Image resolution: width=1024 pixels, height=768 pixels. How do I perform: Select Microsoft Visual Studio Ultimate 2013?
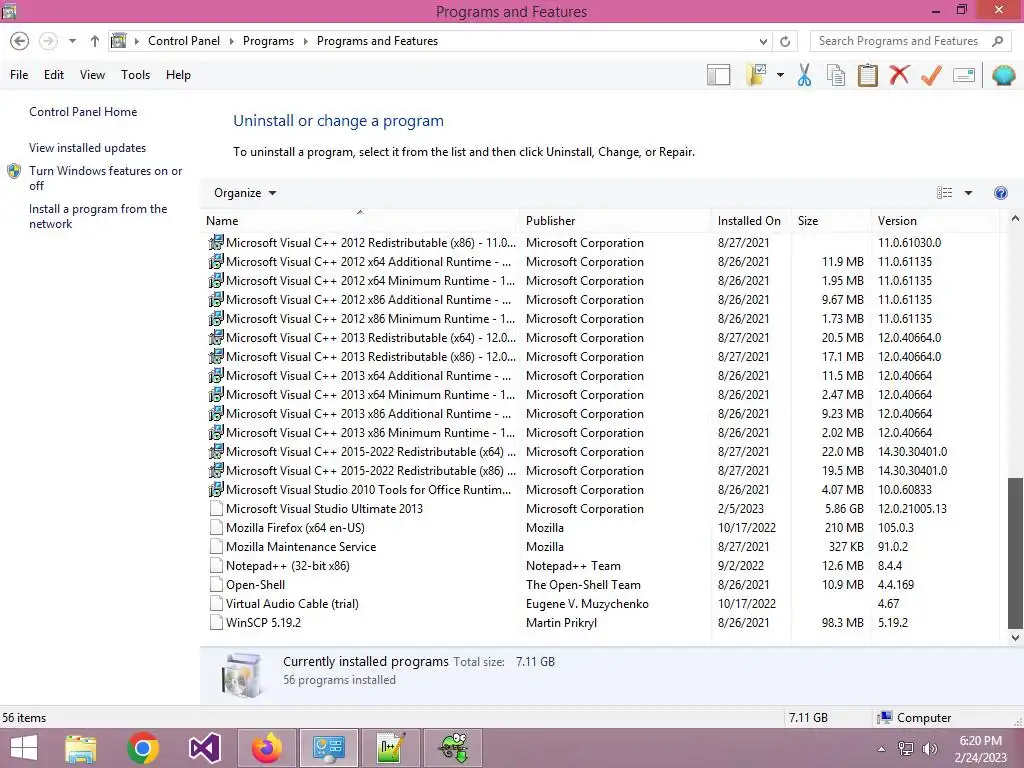[x=601, y=509]
